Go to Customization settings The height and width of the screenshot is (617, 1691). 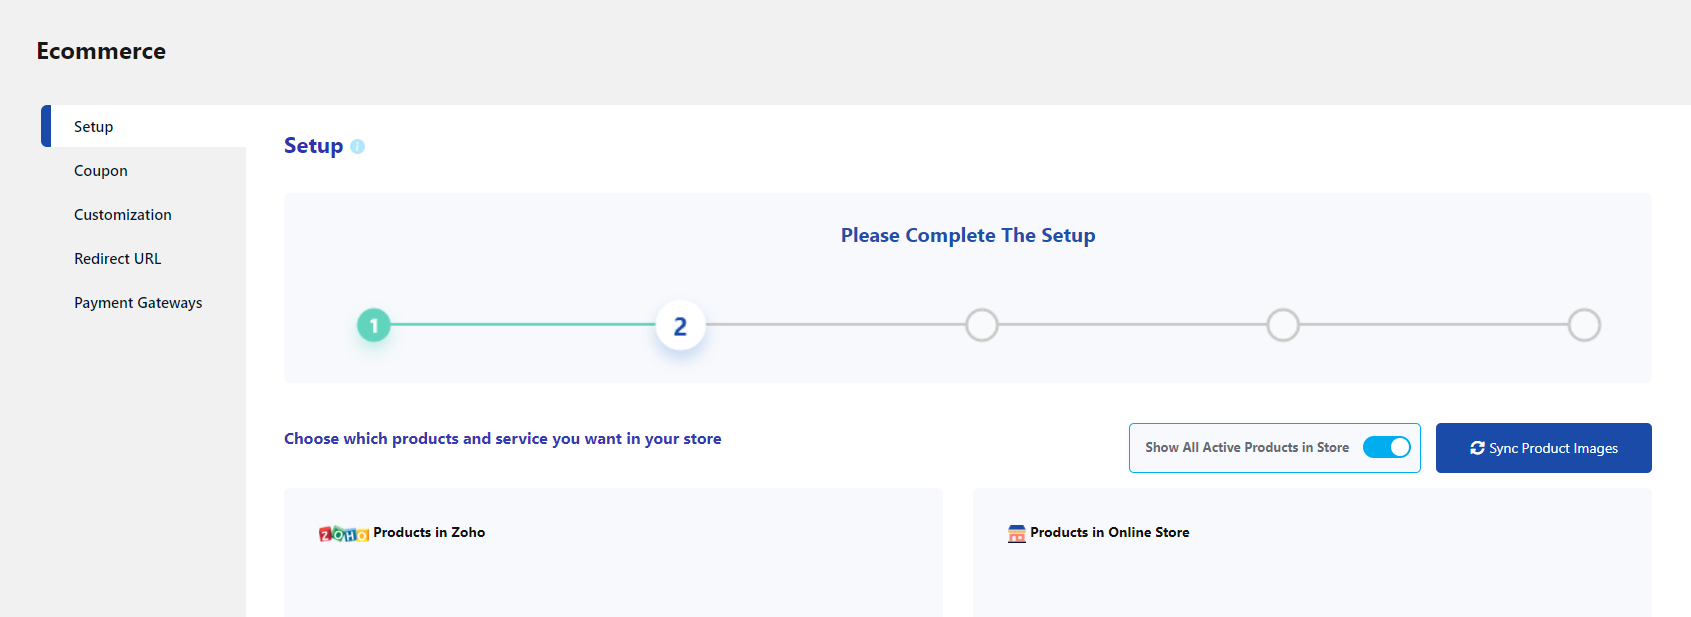coord(123,215)
